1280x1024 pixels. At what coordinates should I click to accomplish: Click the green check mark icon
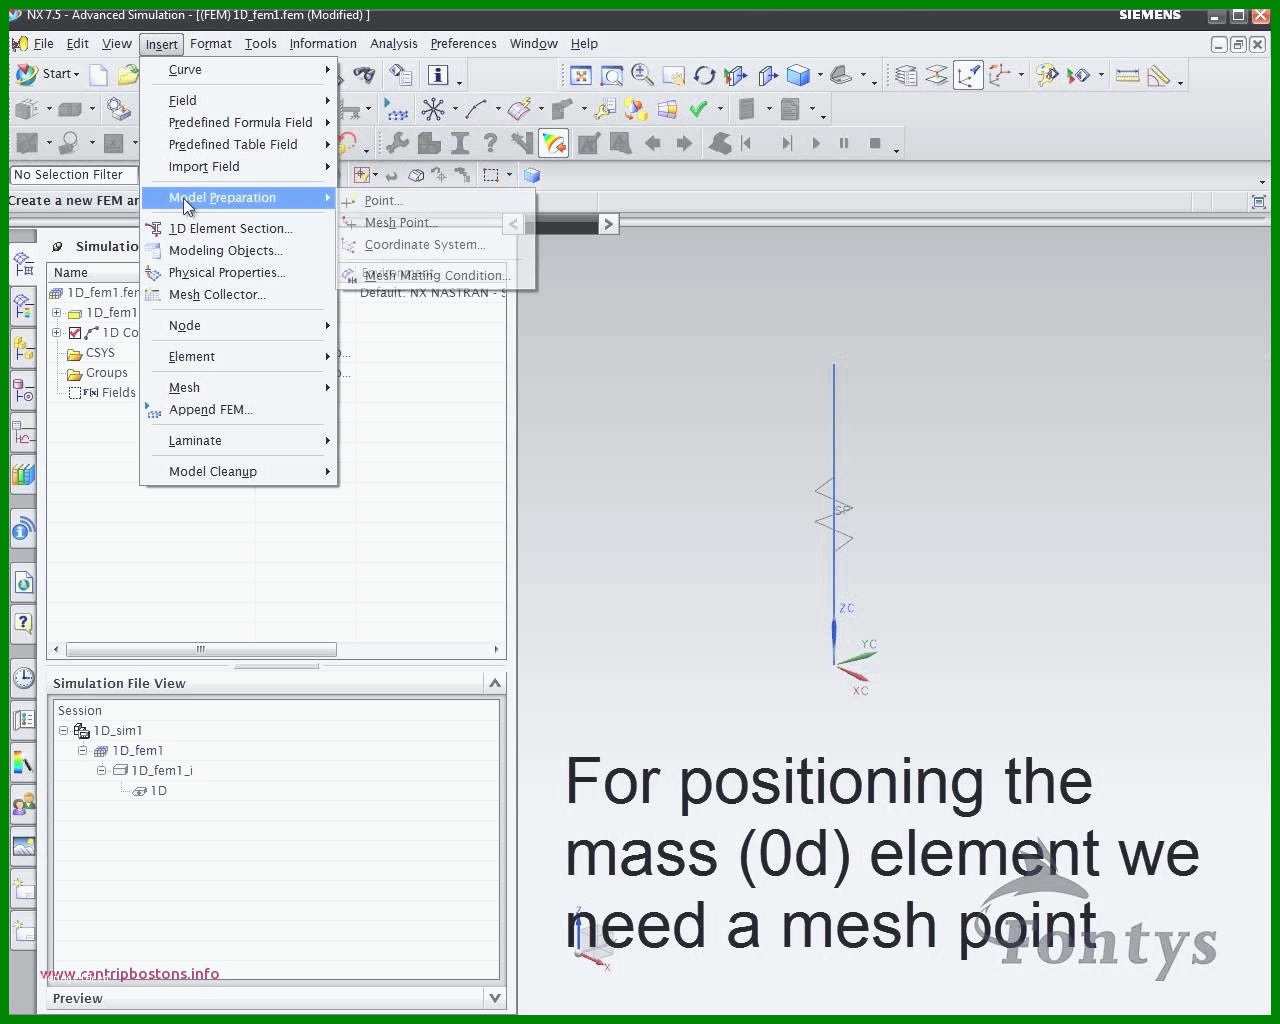698,109
